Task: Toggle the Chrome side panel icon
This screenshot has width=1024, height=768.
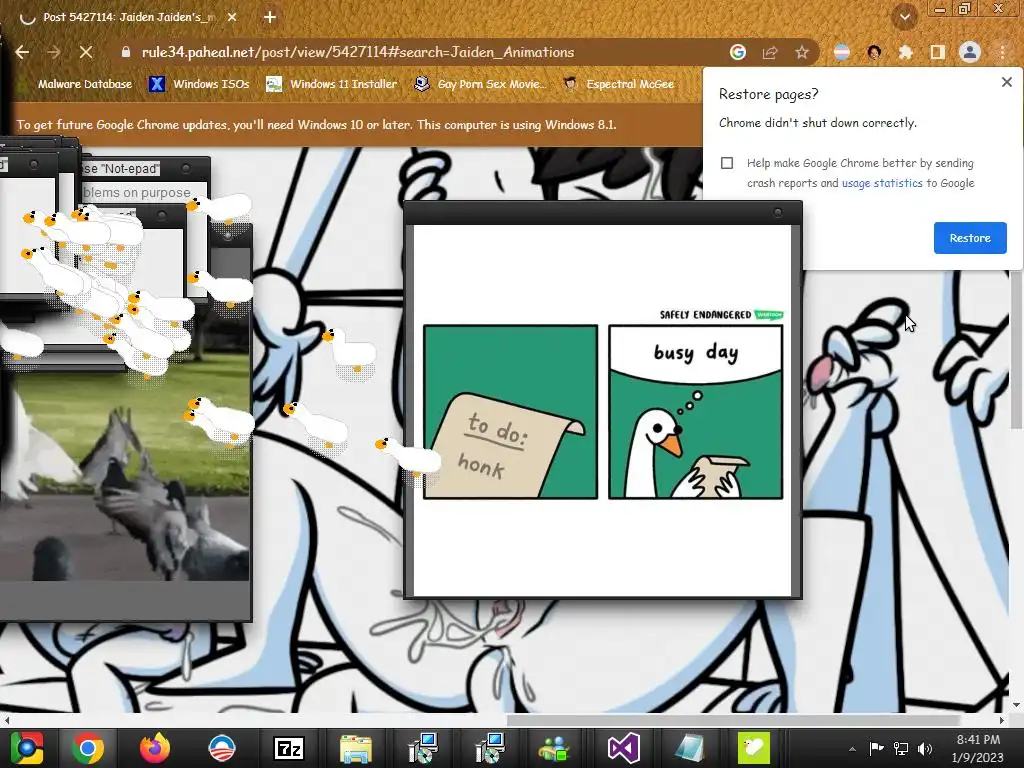Action: 938,52
